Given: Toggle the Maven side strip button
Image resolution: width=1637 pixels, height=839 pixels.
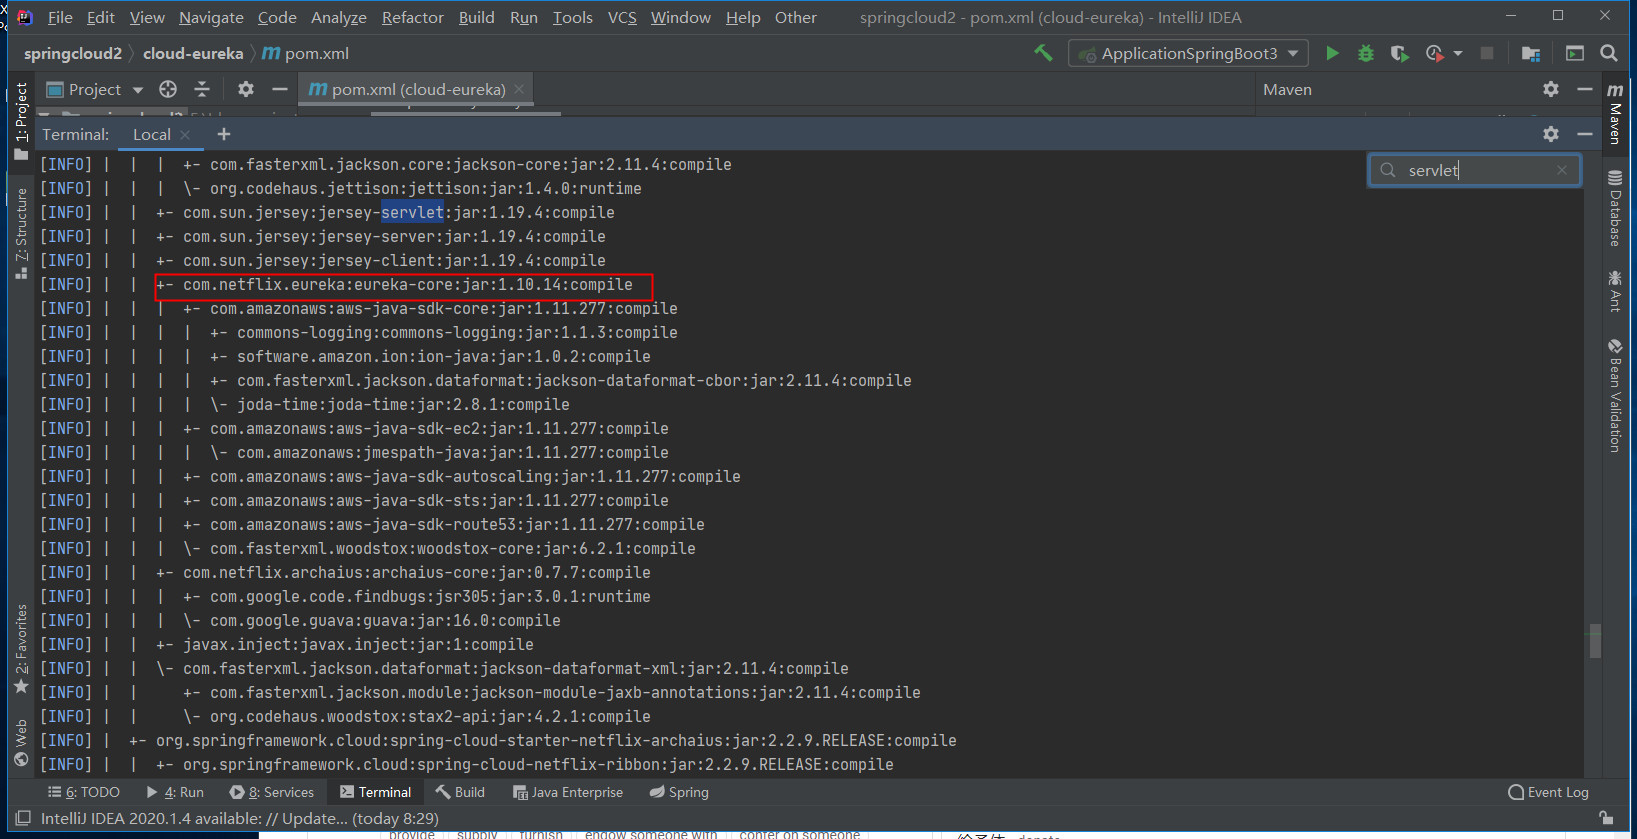Looking at the screenshot, I should (1615, 112).
